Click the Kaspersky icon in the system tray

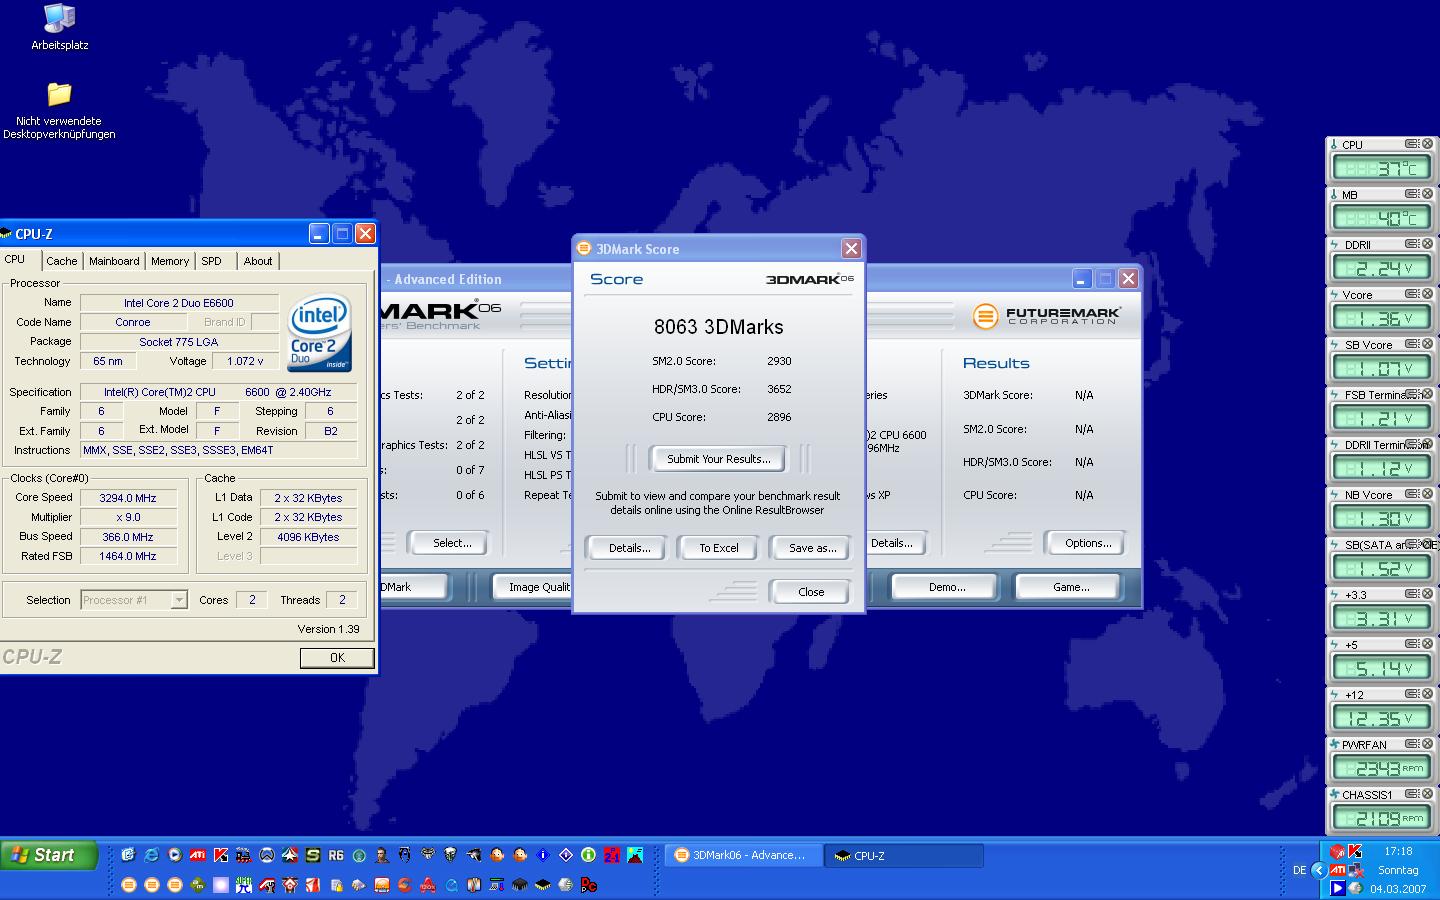1355,851
